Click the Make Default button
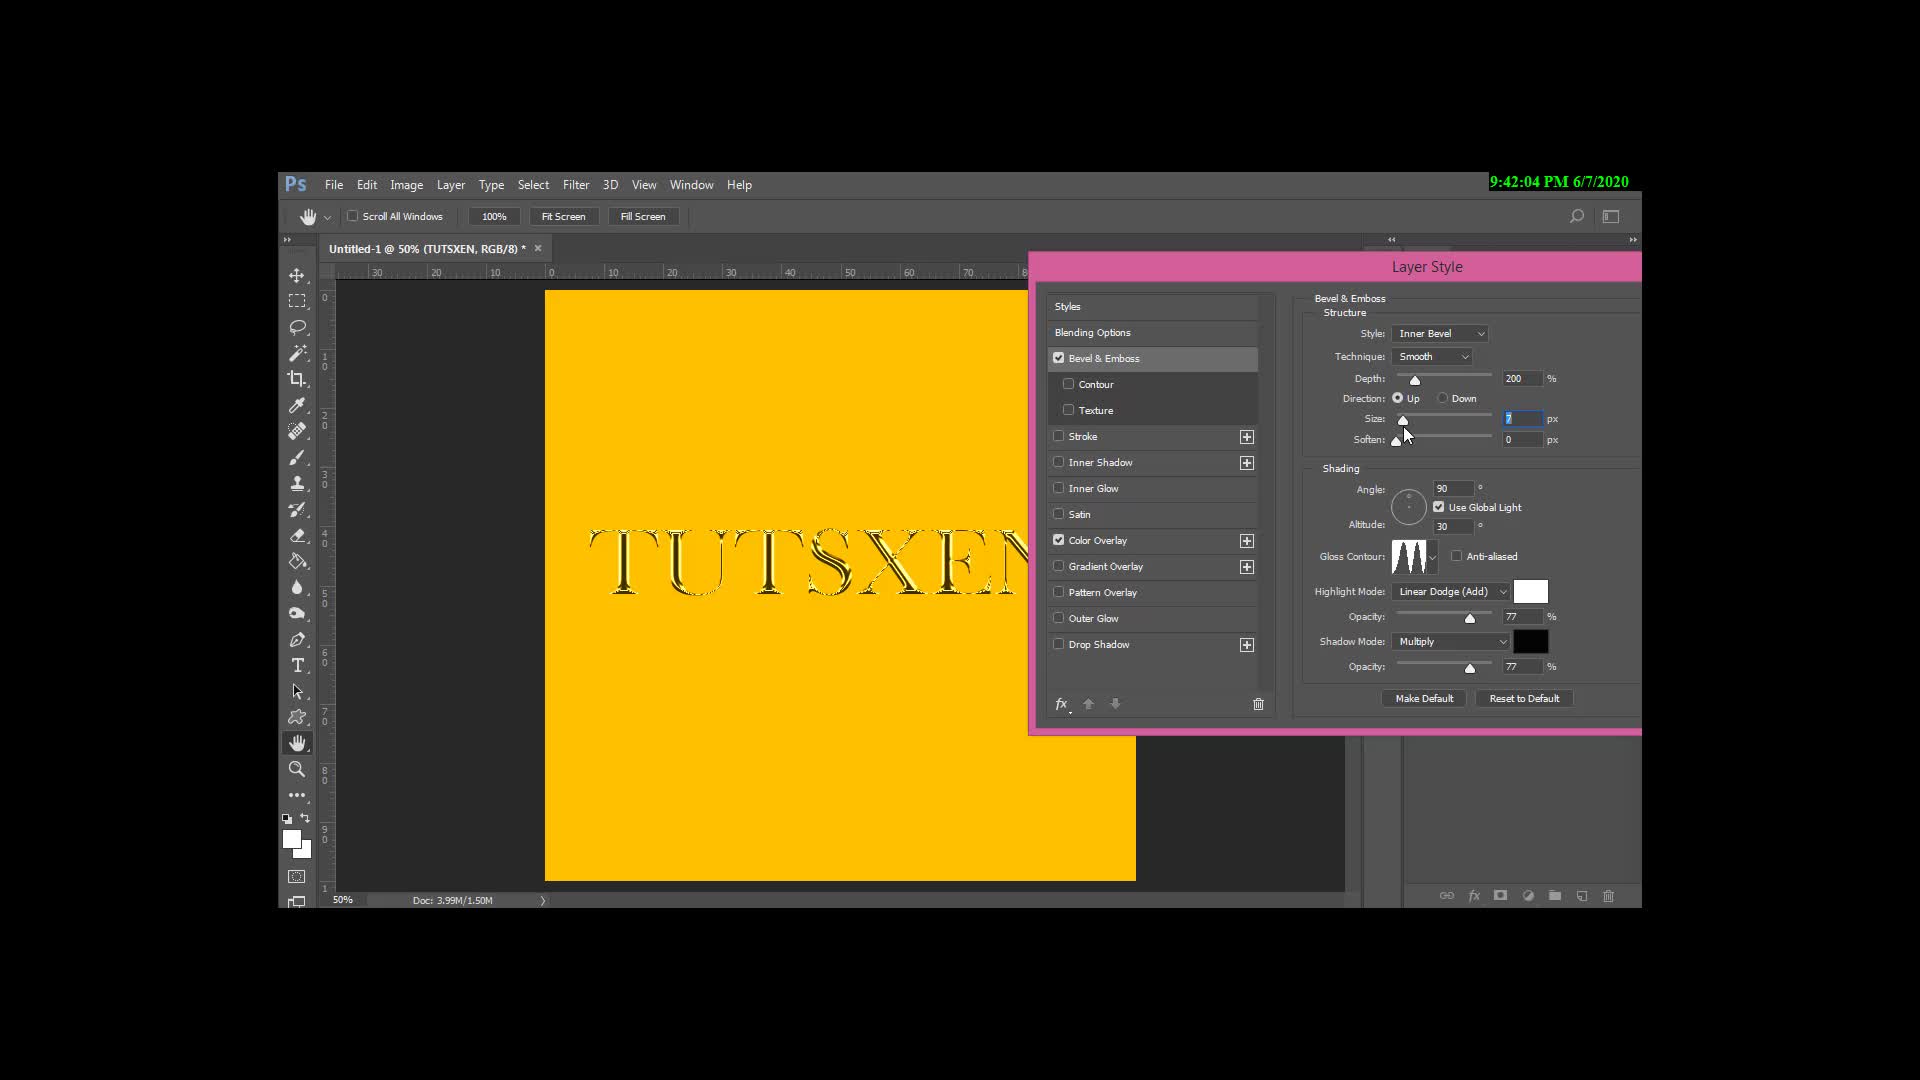The width and height of the screenshot is (1920, 1080). tap(1424, 699)
